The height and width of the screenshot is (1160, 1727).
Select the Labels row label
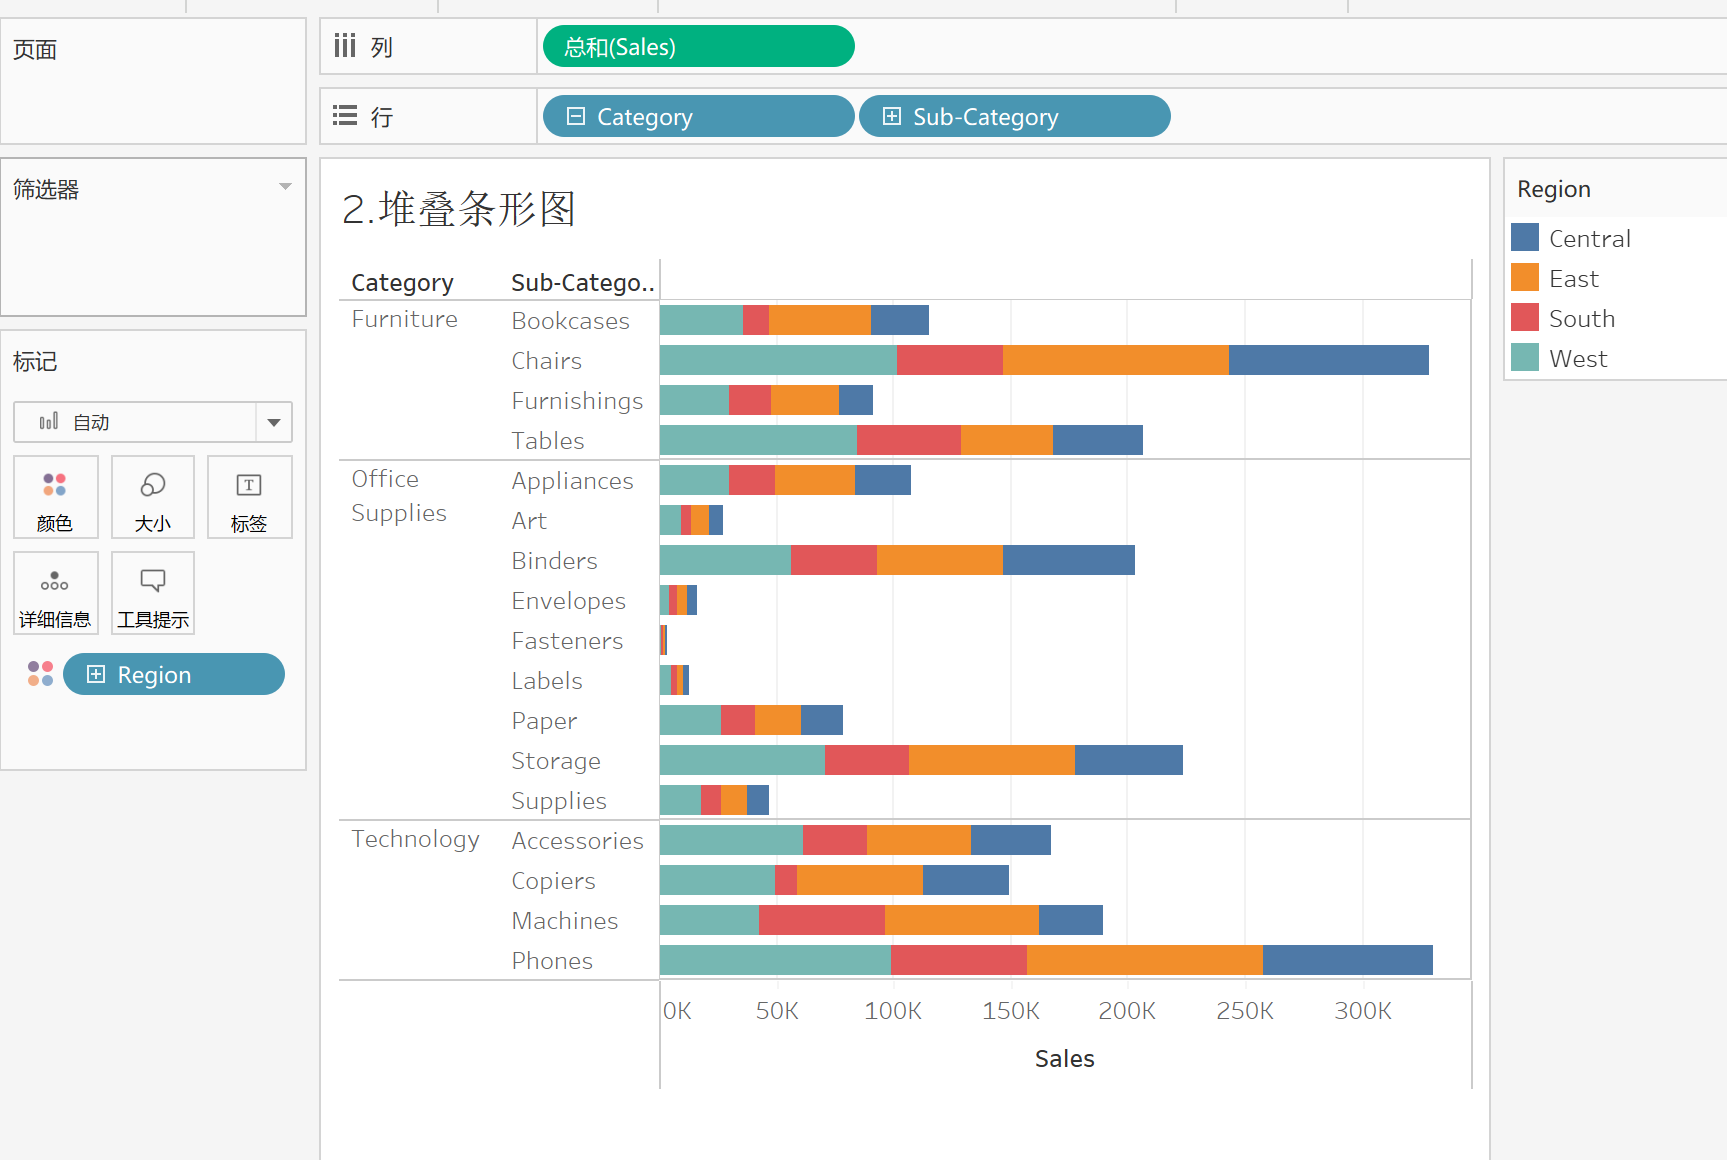[x=546, y=681]
